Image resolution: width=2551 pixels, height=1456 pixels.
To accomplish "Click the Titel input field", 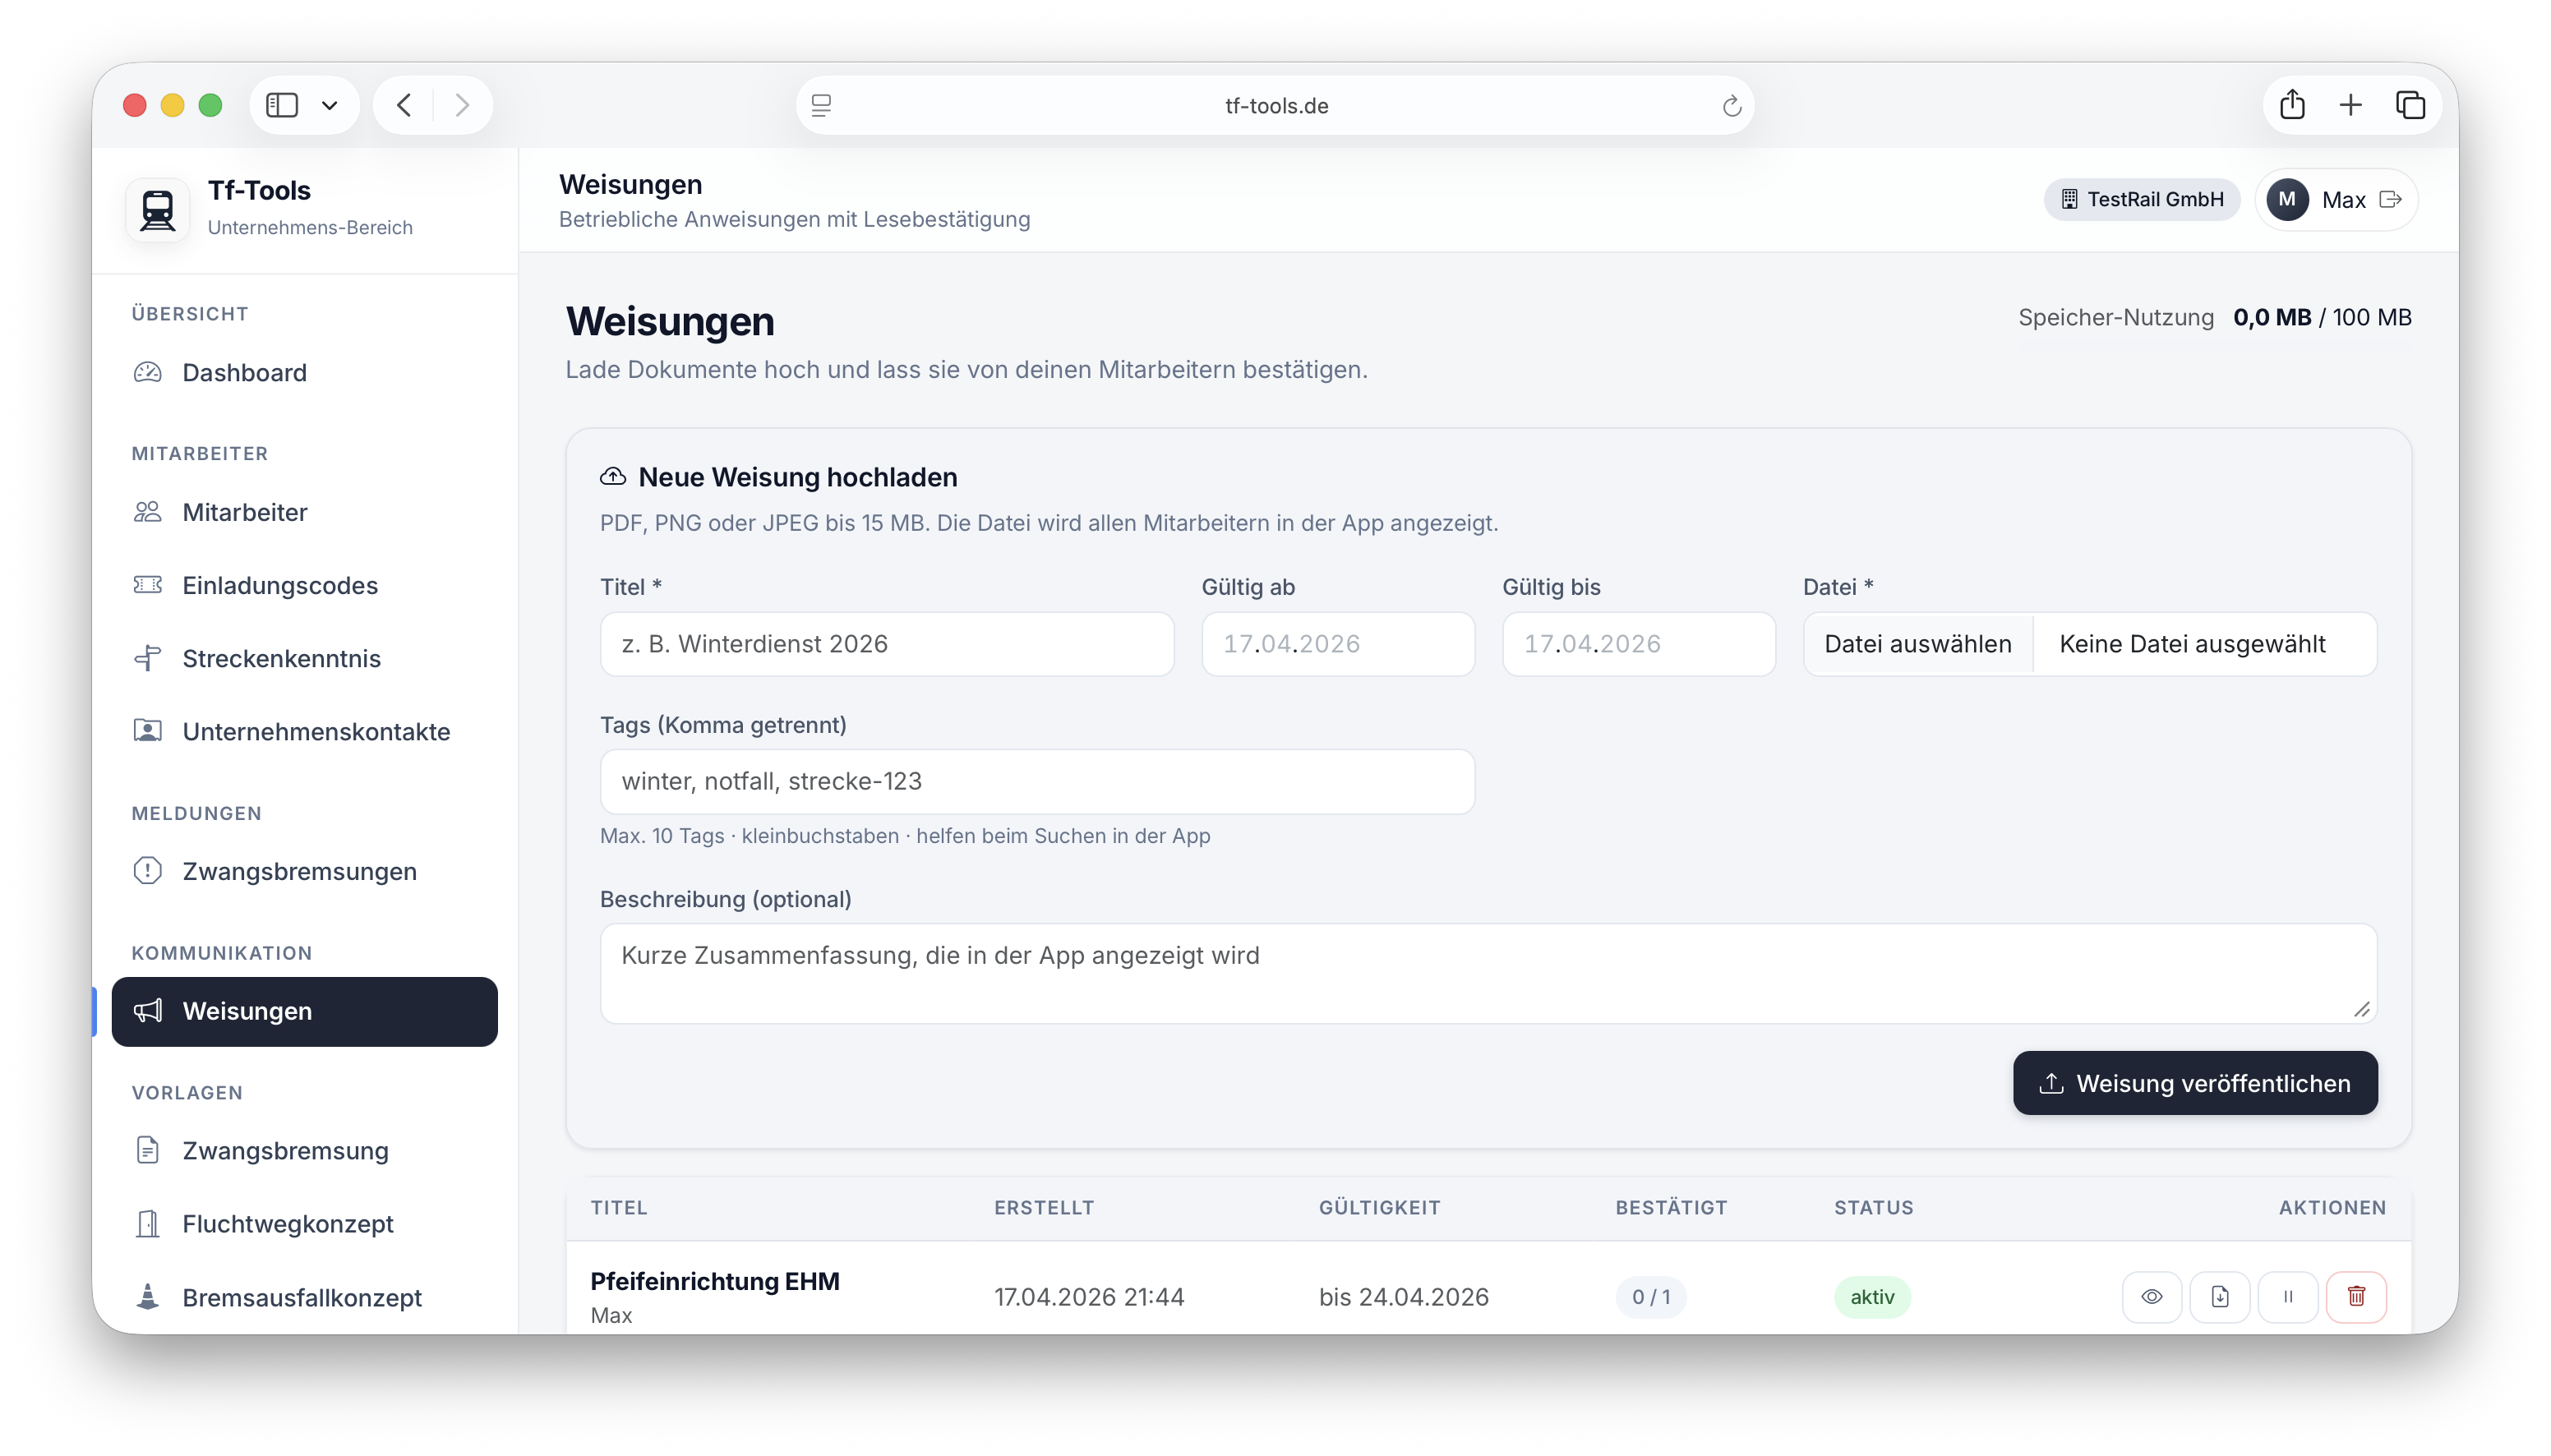I will [886, 644].
